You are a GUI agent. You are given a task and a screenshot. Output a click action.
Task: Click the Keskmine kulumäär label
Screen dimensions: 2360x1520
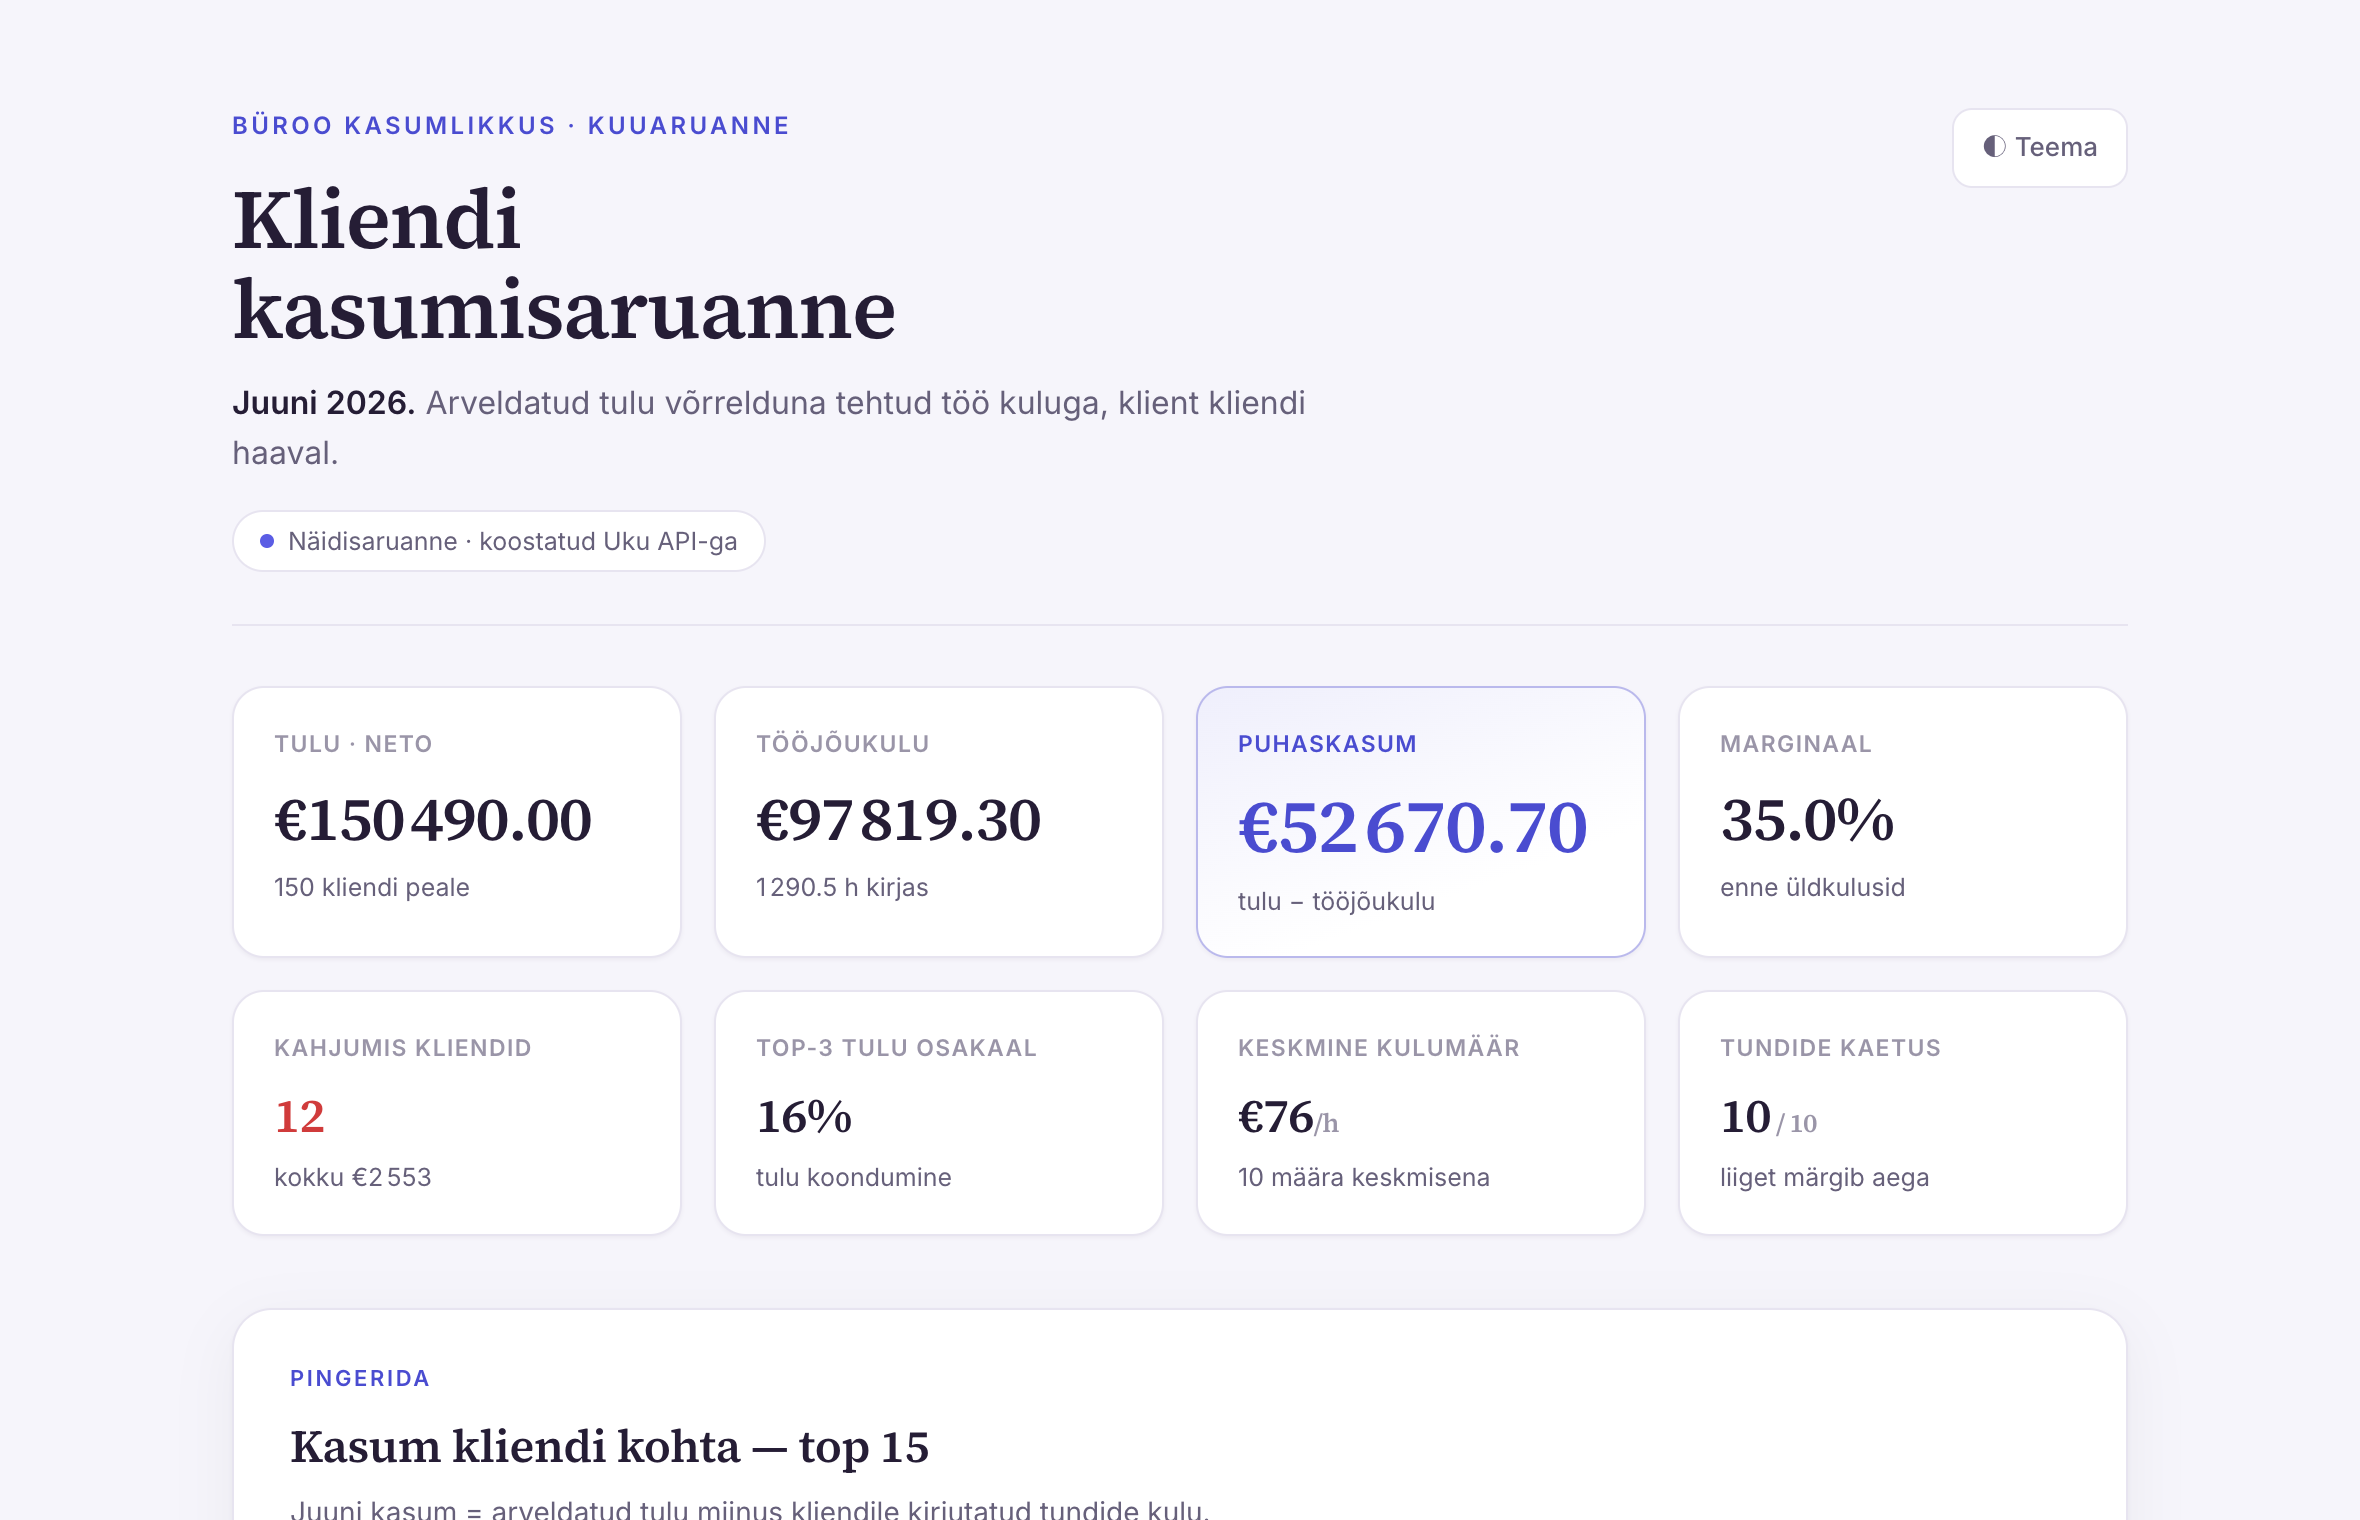tap(1379, 1048)
